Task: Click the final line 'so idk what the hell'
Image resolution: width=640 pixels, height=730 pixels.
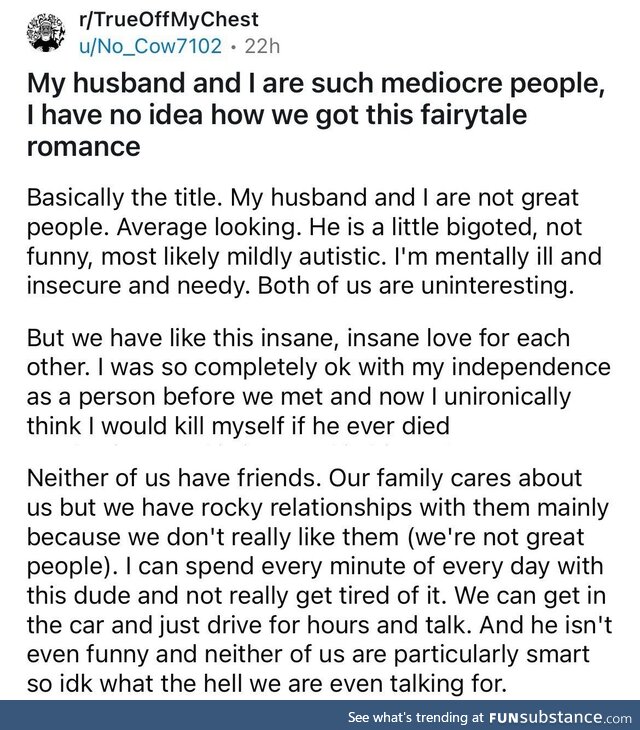Action: (267, 683)
